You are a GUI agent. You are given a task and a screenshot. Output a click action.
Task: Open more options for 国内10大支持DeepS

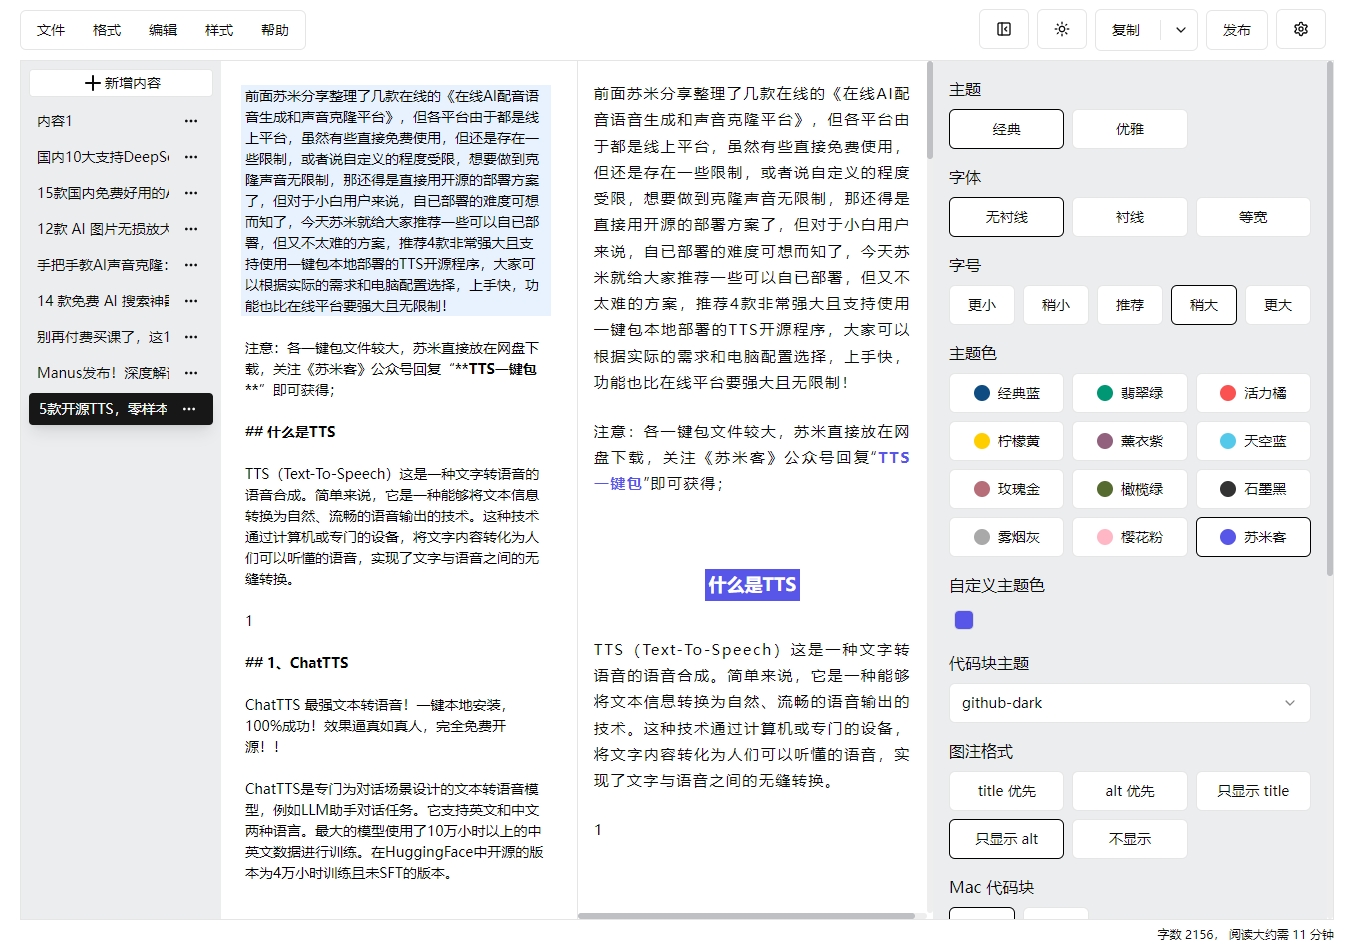(x=191, y=157)
